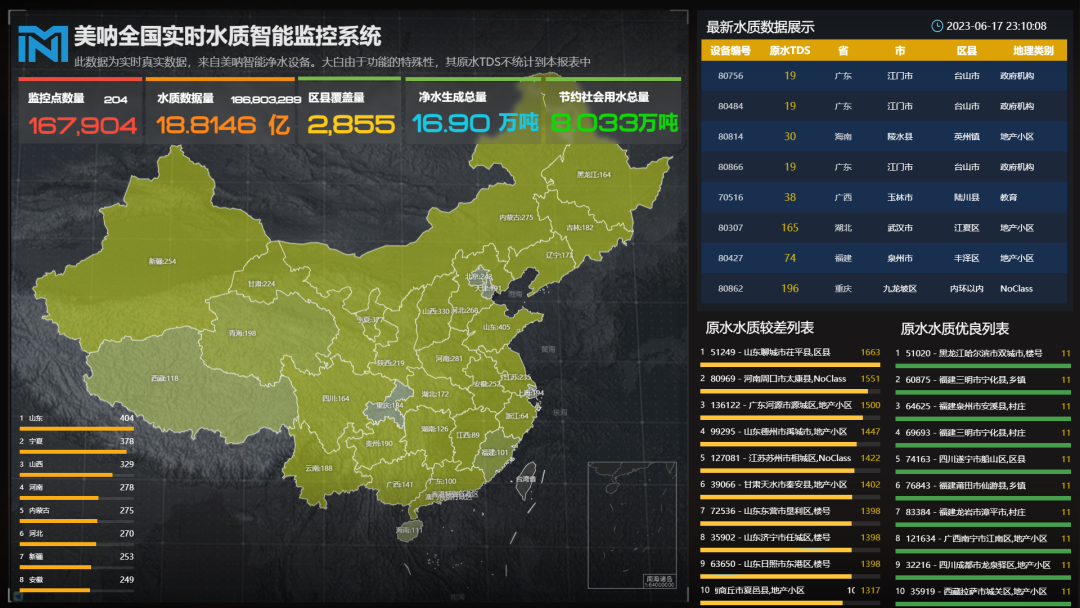Click 宁夏 378 ranking row
This screenshot has width=1080, height=608.
(76, 445)
